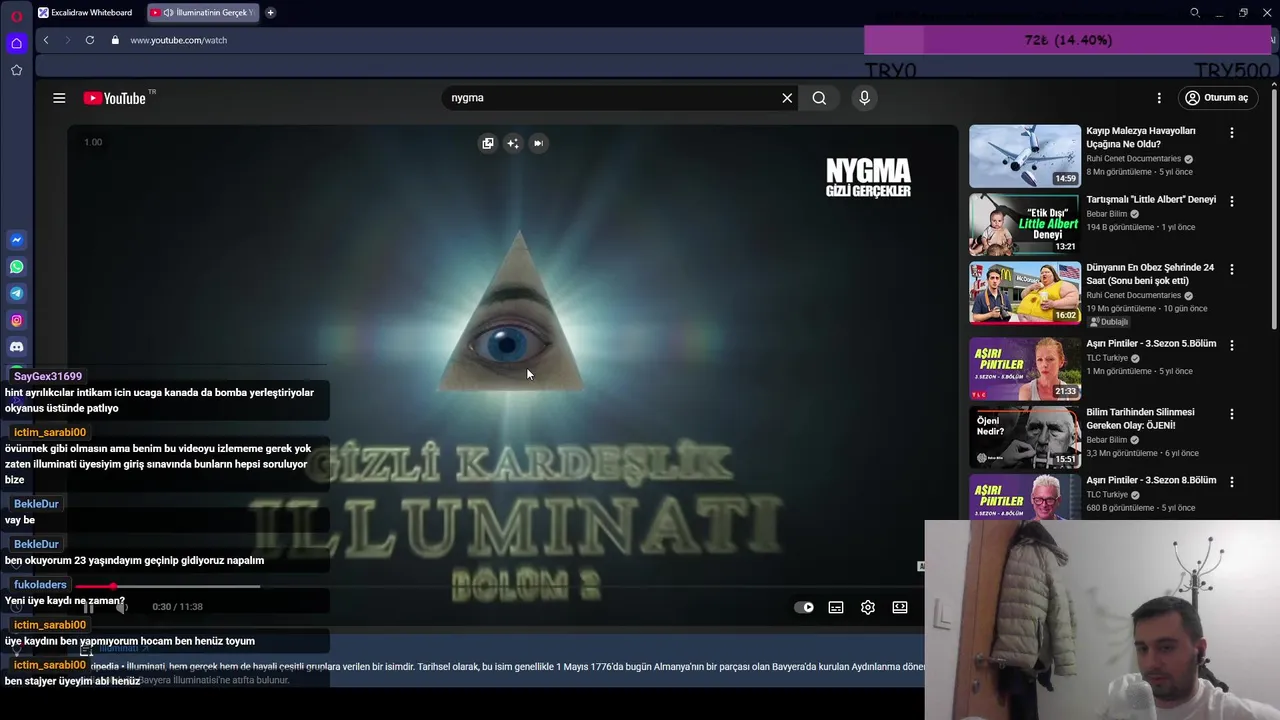The width and height of the screenshot is (1280, 720).
Task: Open Bebar Bilim channel under Little Albert
Action: point(1106,214)
